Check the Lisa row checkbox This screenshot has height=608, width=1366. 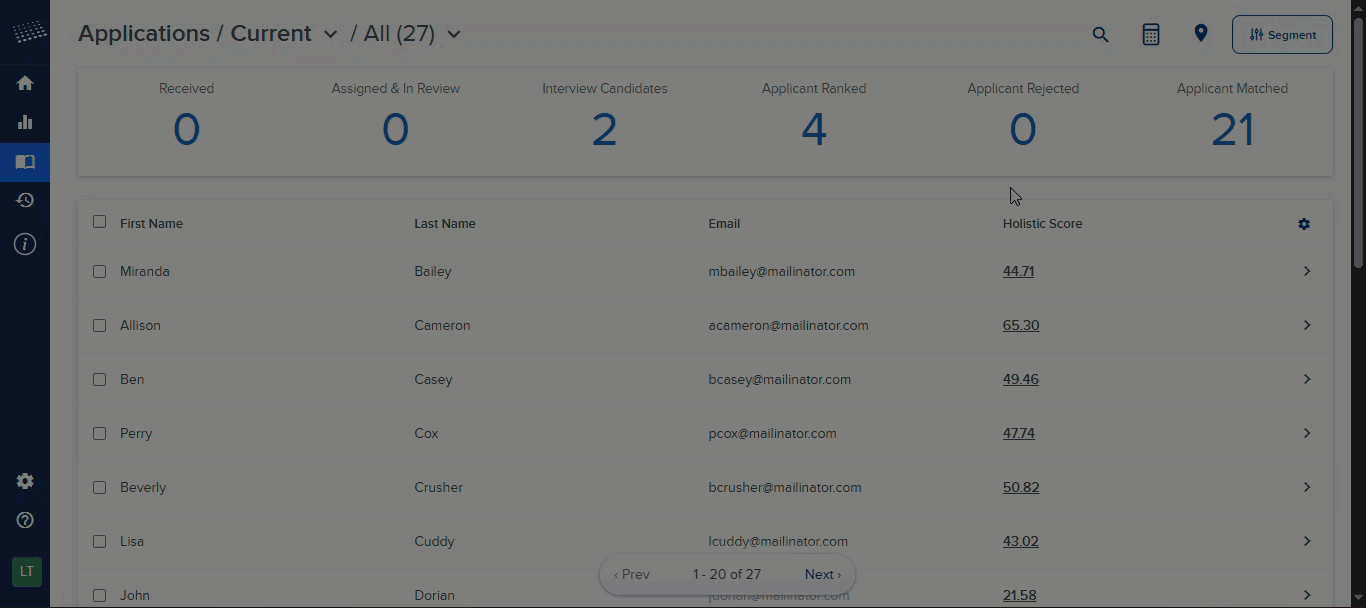pos(99,541)
